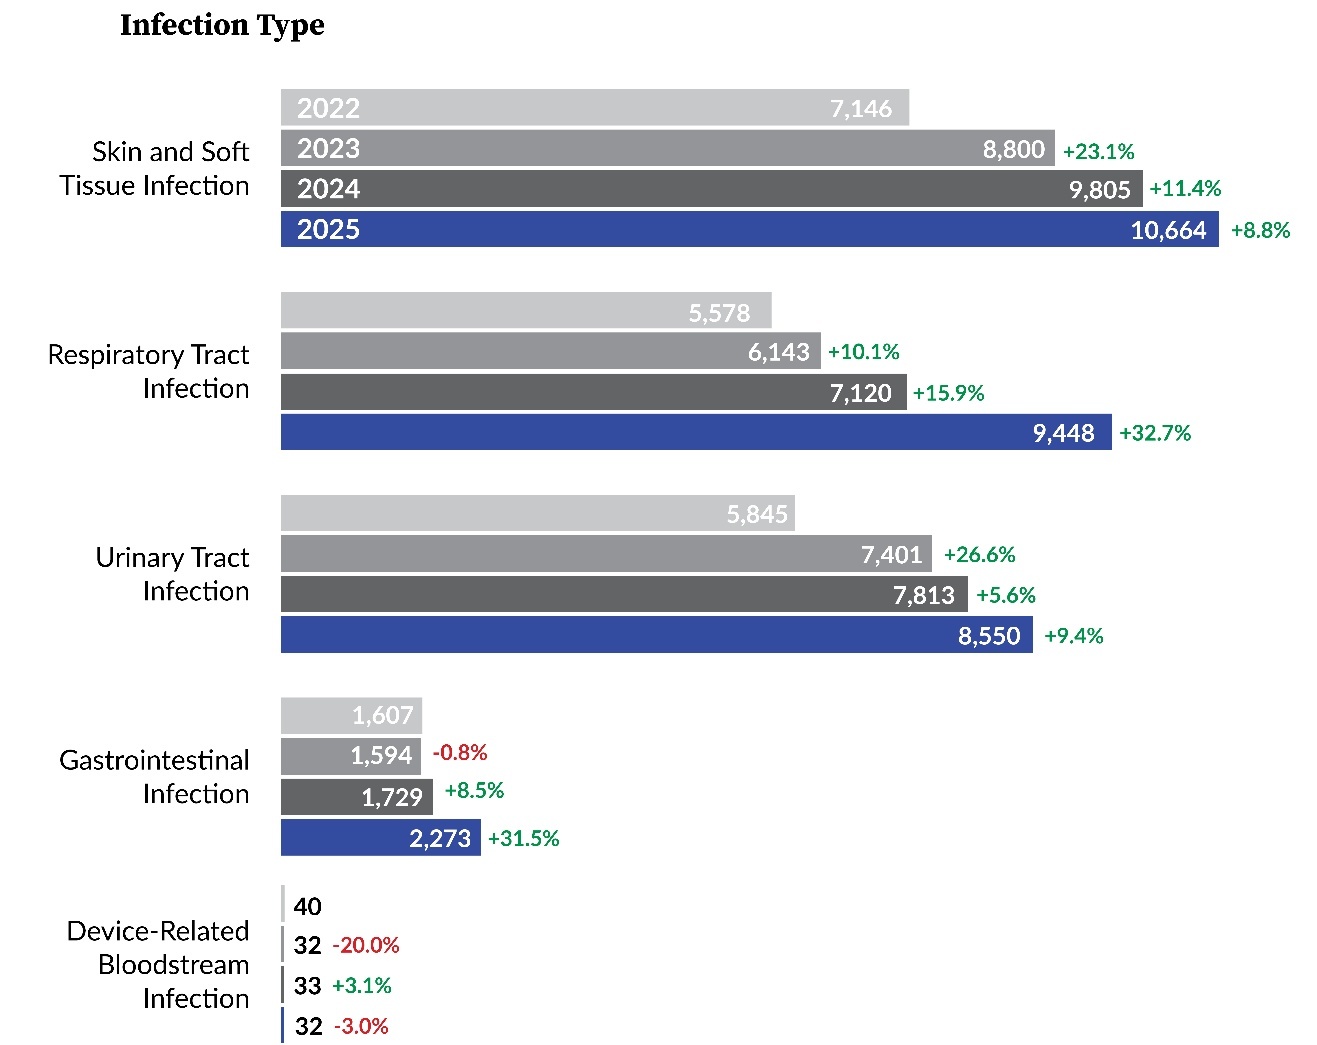
Task: Select the 2022 bar showing 7,146
Action: pos(594,108)
